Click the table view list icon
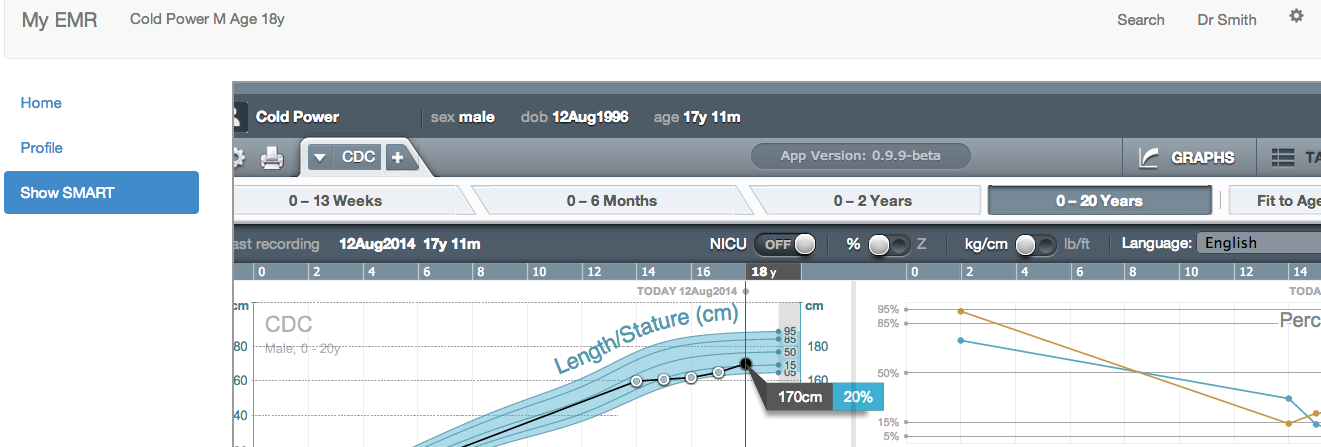Screen dimensions: 1321x447 tap(1283, 157)
